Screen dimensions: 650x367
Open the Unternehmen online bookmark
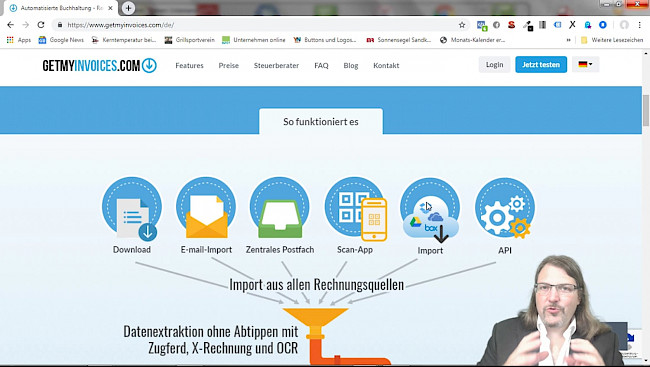point(254,40)
